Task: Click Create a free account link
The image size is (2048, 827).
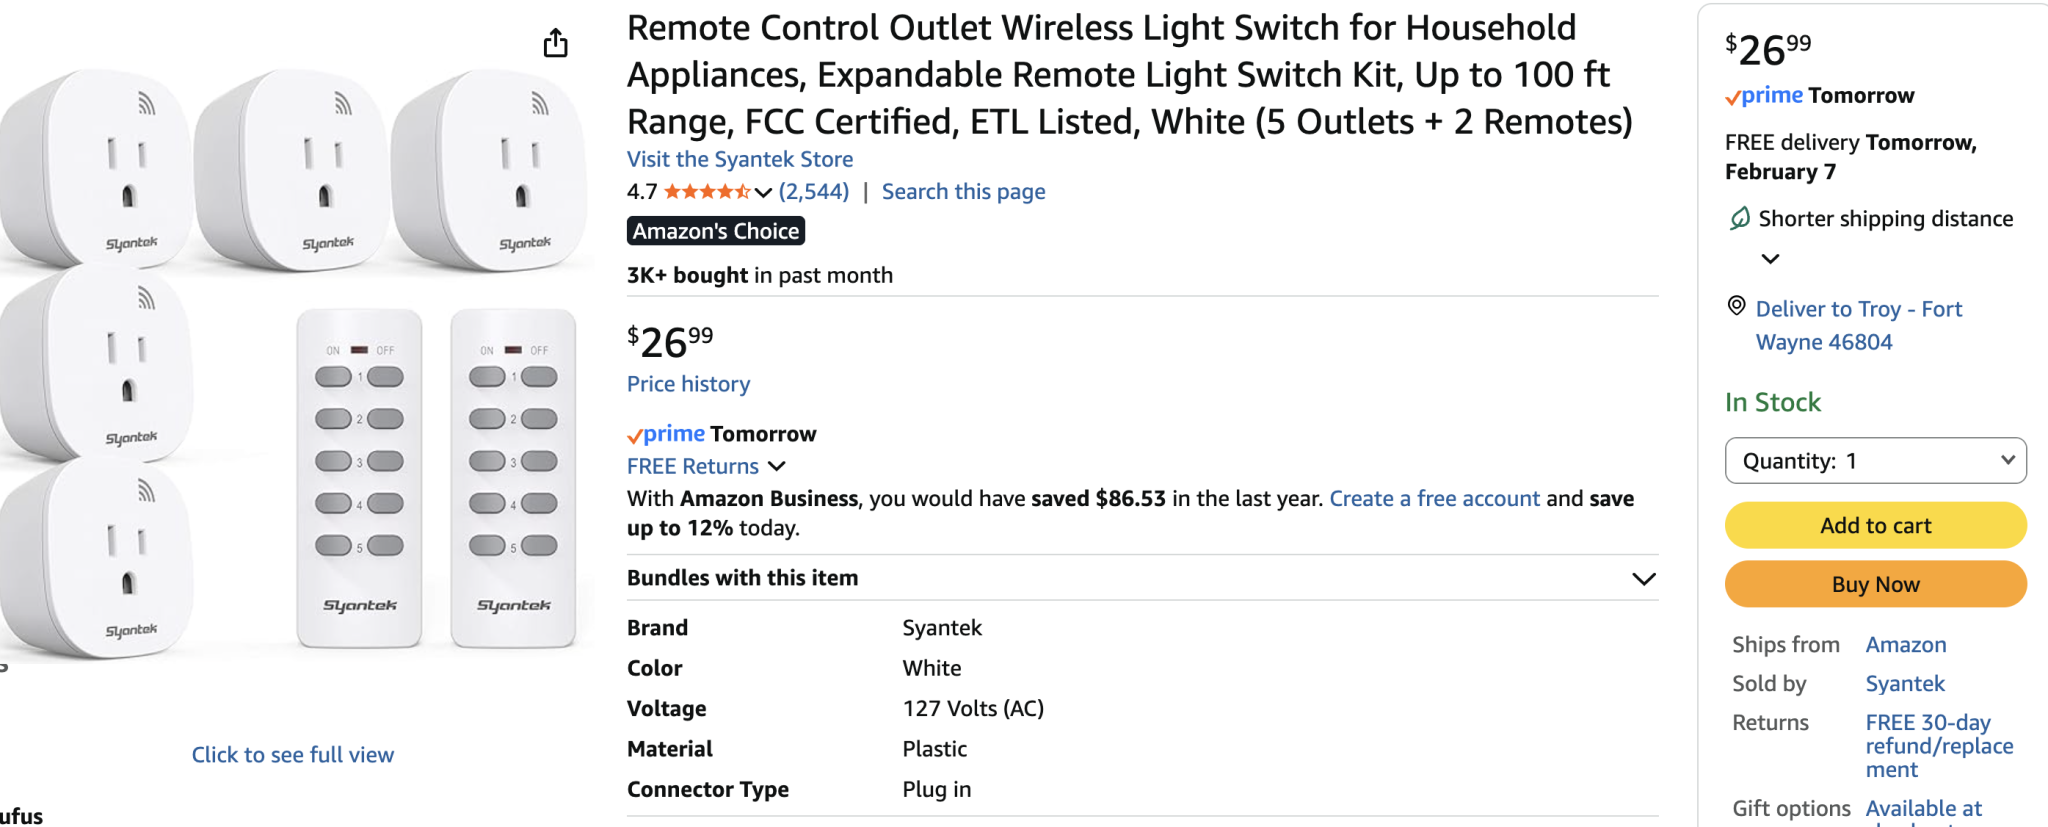Action: tap(1434, 499)
